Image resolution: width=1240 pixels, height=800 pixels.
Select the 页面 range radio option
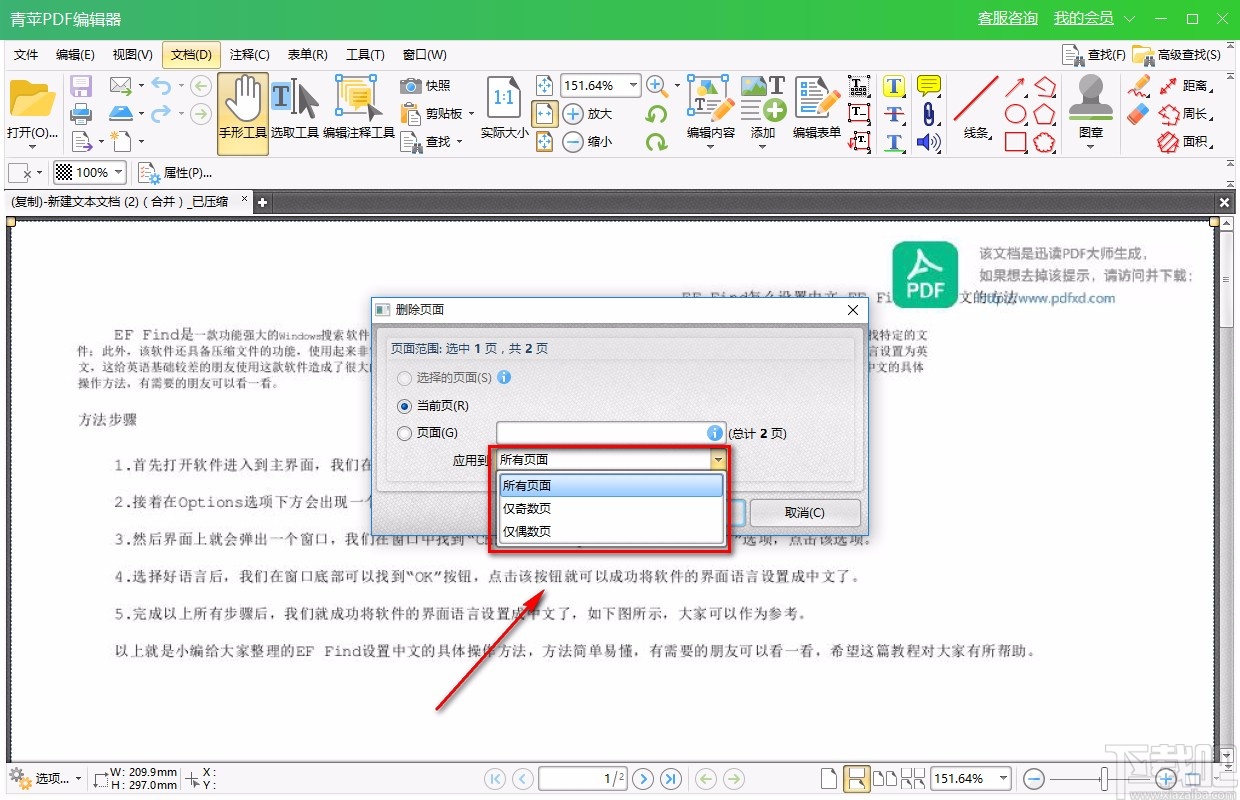[403, 433]
